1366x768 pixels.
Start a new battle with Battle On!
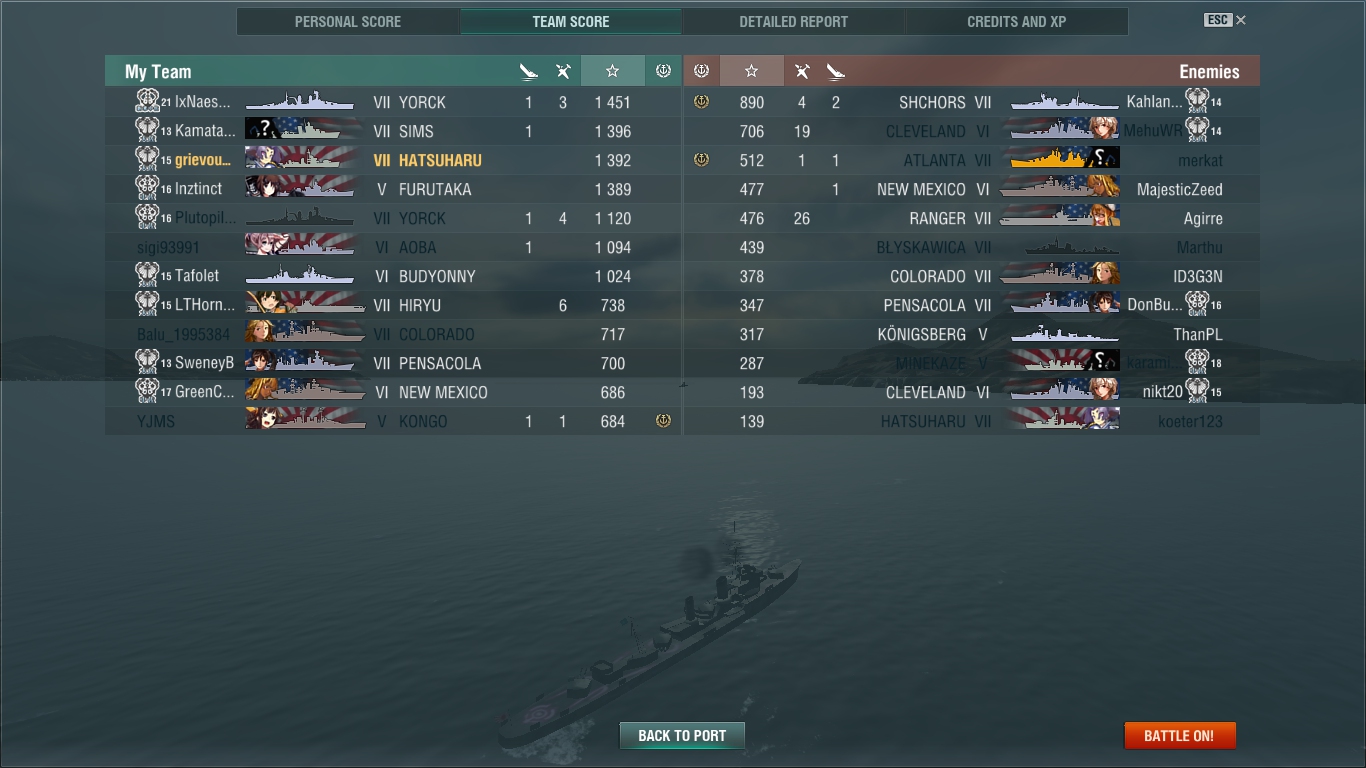coord(1179,735)
